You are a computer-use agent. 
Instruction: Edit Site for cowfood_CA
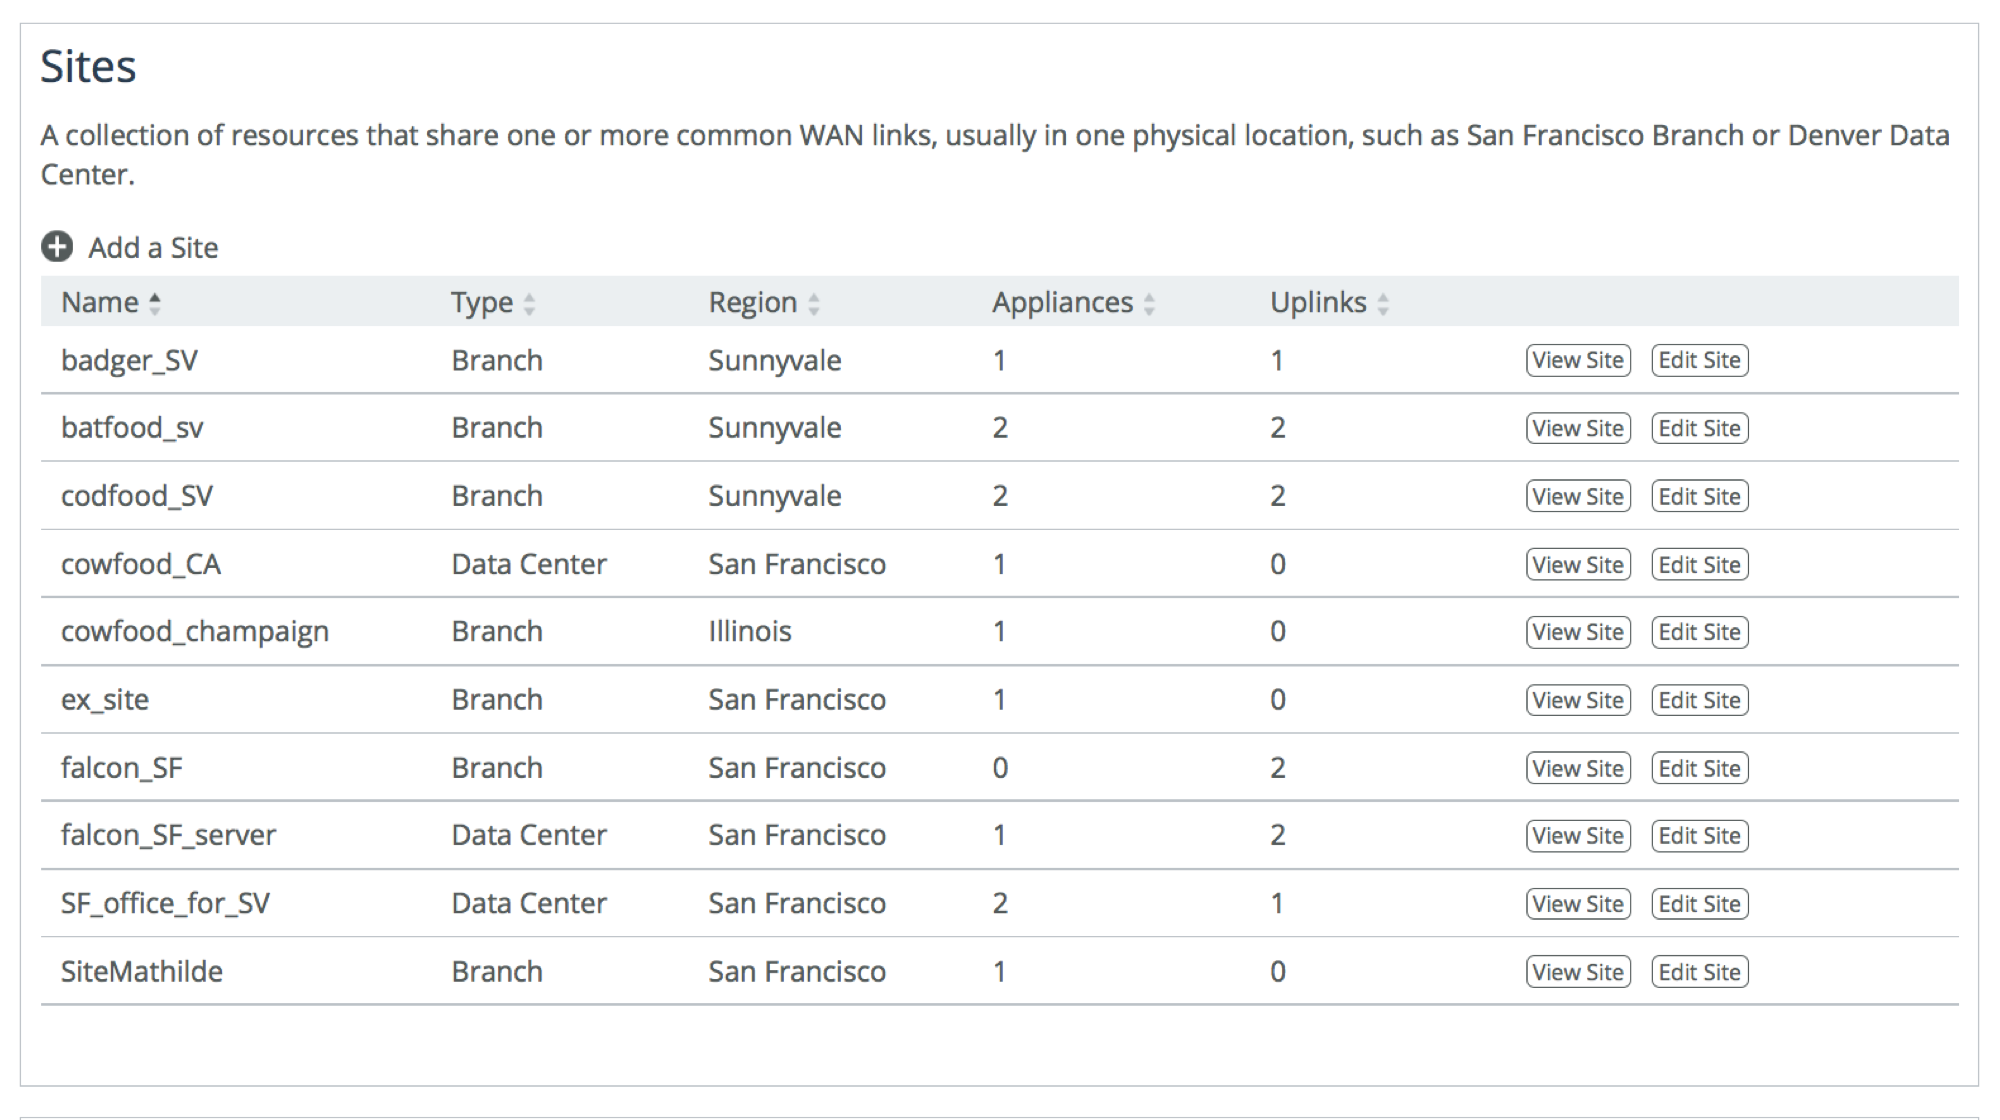click(x=1699, y=564)
